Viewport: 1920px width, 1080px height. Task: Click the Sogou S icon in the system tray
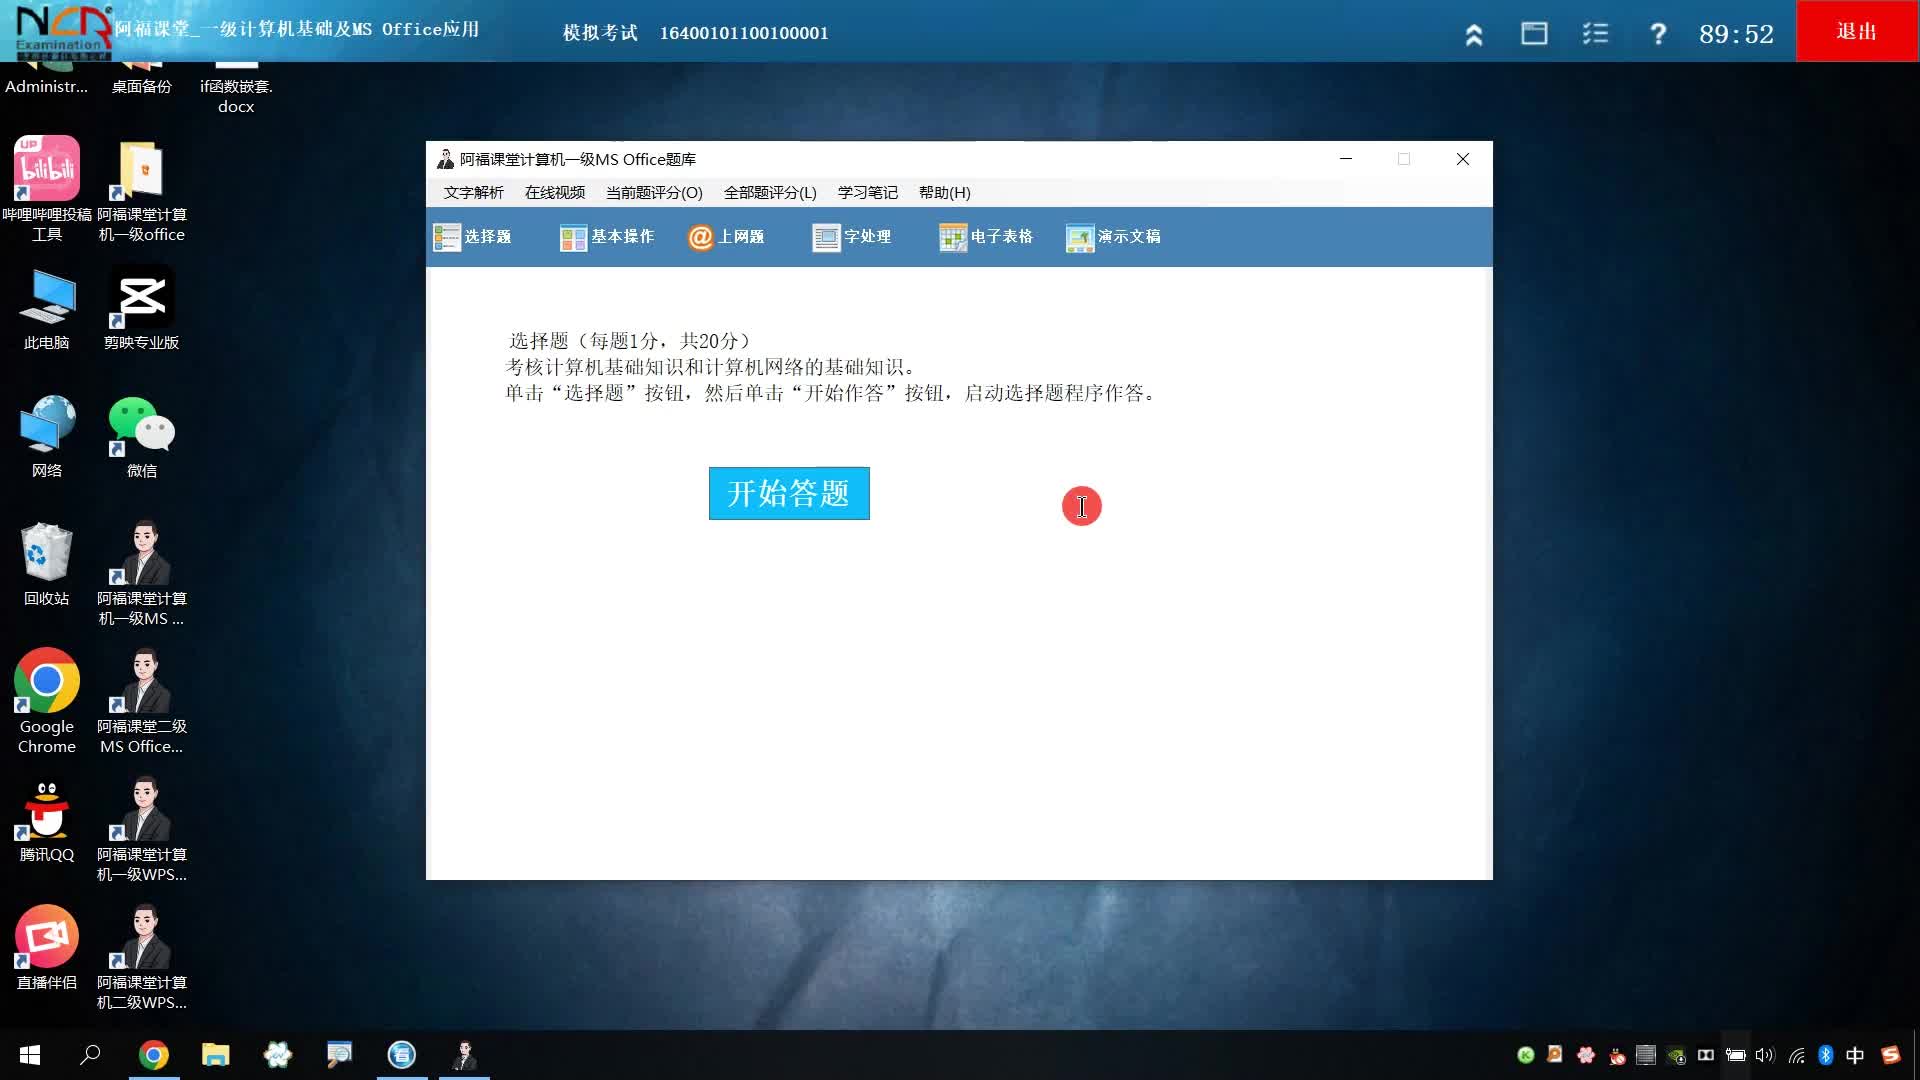1890,1055
